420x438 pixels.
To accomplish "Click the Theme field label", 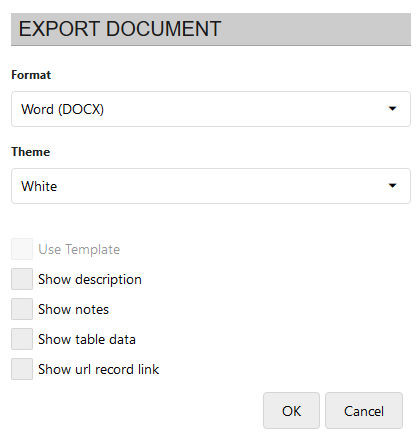I will coord(31,152).
